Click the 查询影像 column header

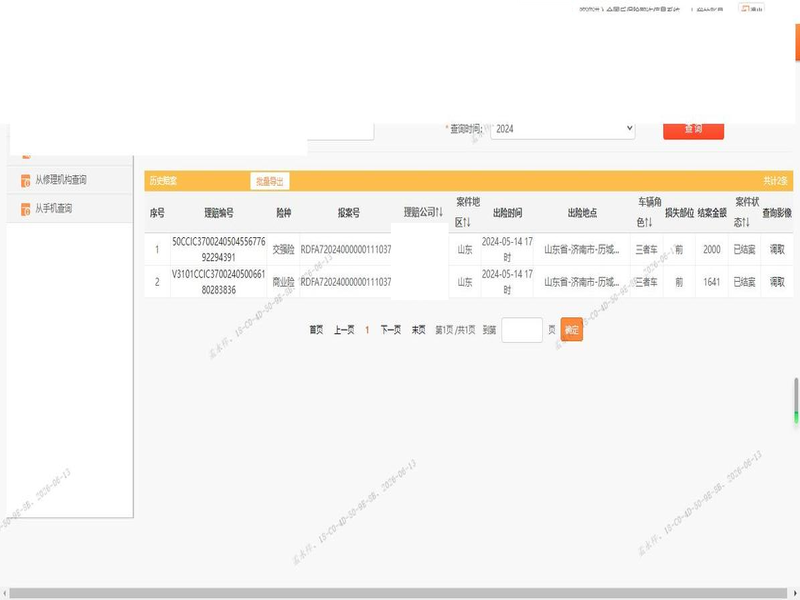pos(777,213)
